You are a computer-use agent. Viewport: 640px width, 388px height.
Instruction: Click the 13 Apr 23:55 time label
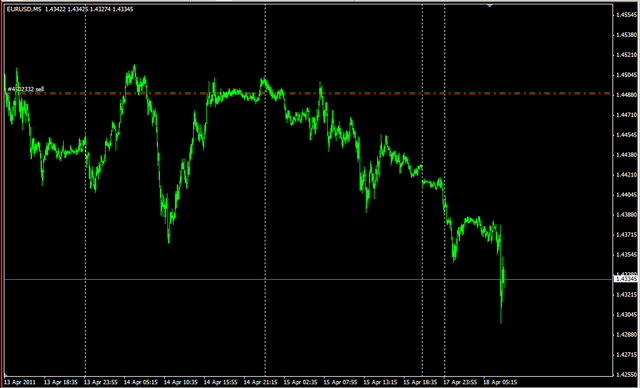pyautogui.click(x=101, y=382)
